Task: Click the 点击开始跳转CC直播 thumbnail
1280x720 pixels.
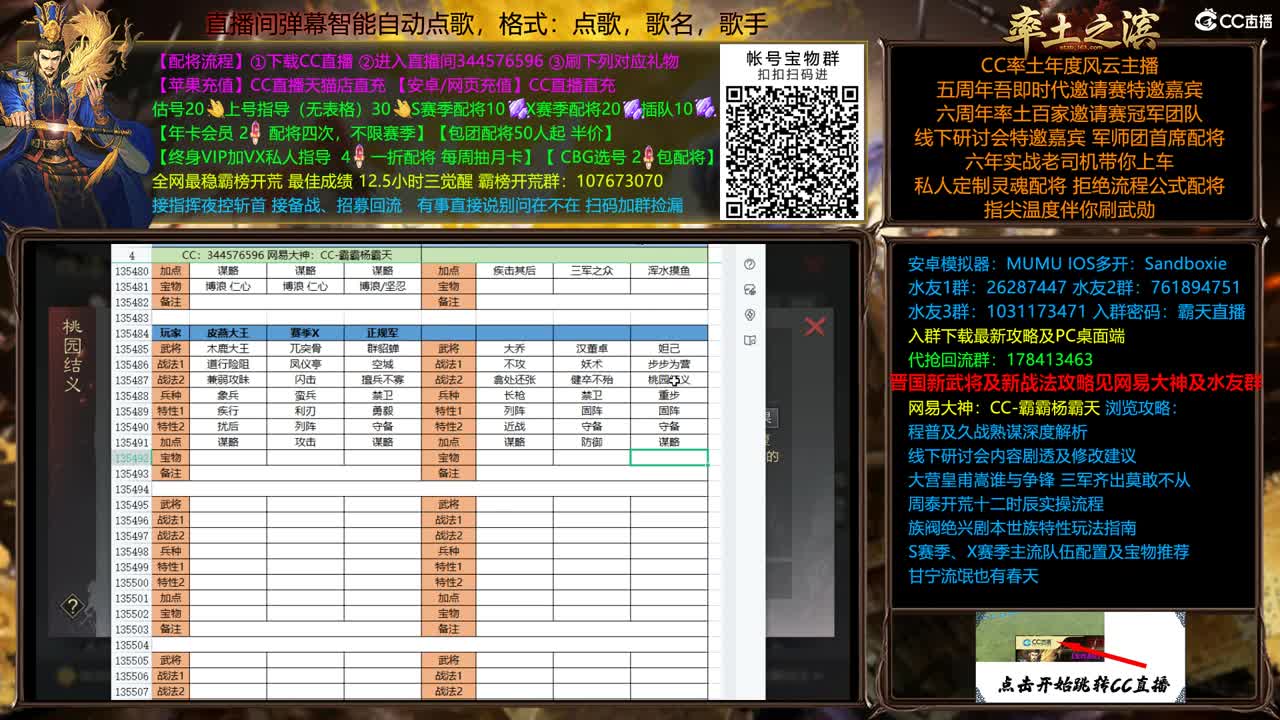Action: 1080,656
